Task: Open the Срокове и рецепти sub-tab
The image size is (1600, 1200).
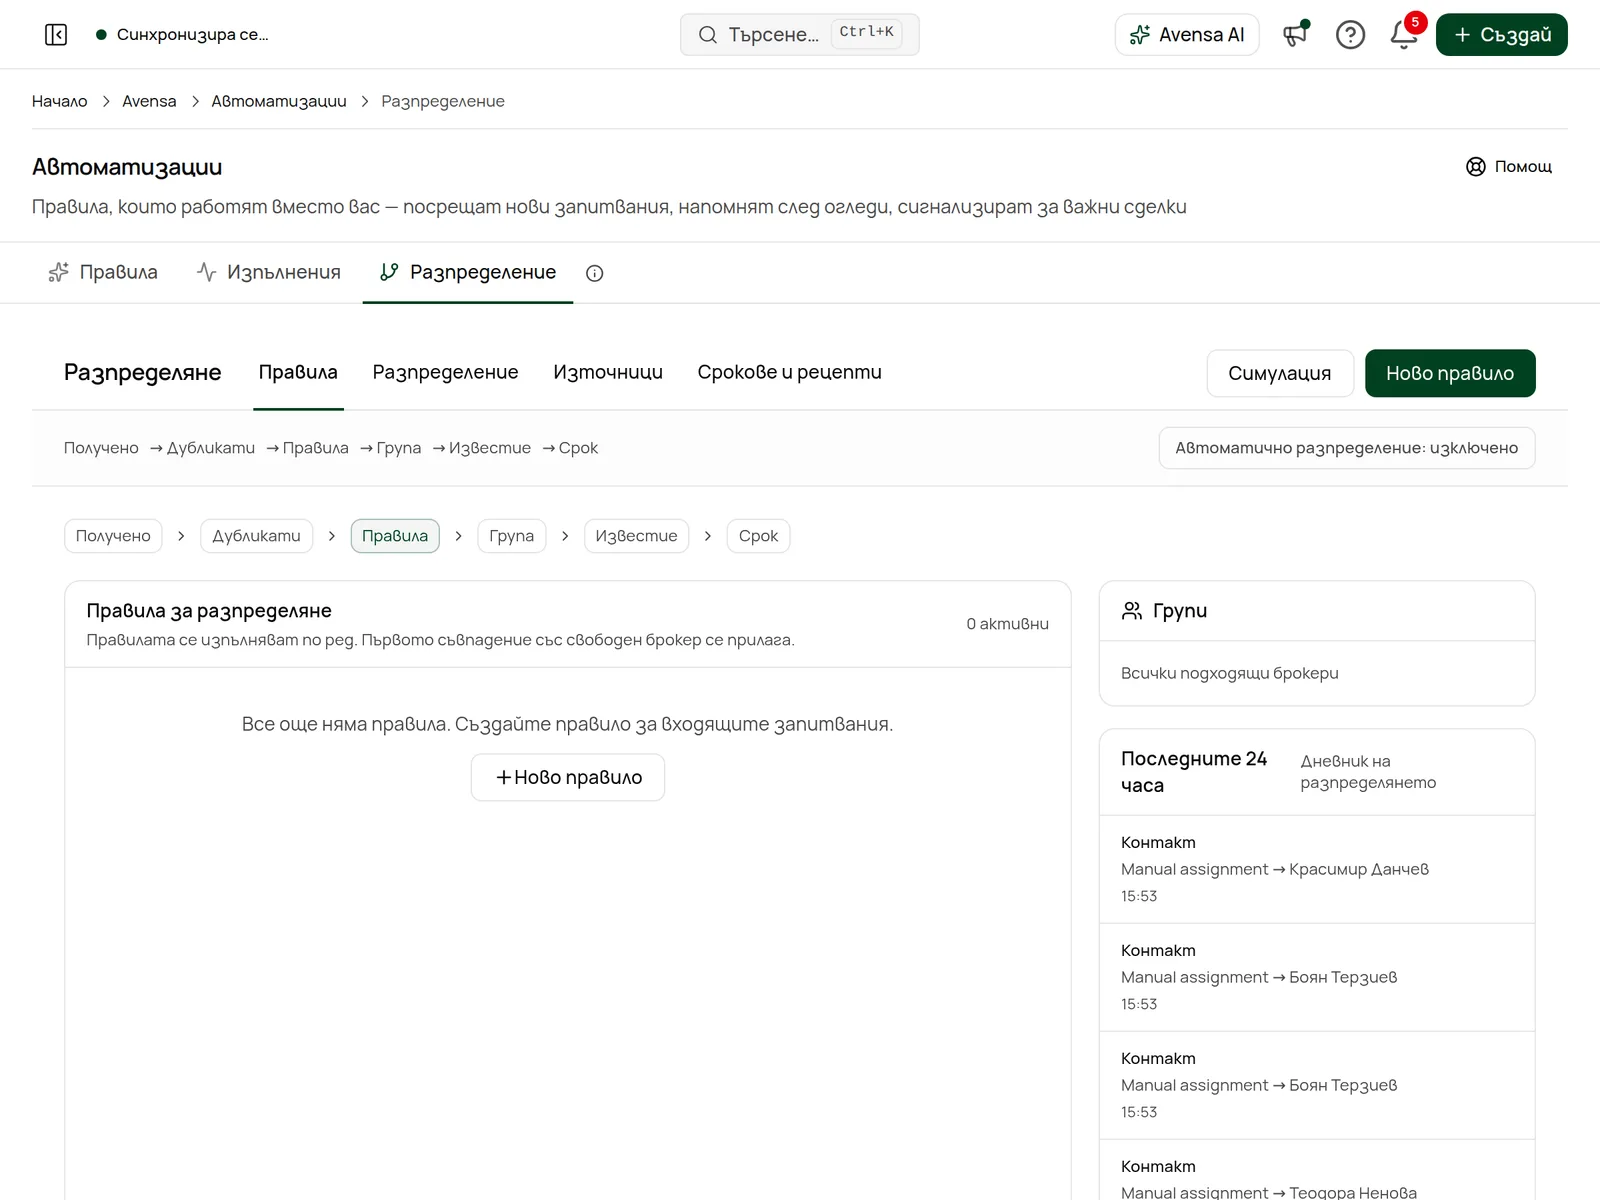Action: coord(790,372)
